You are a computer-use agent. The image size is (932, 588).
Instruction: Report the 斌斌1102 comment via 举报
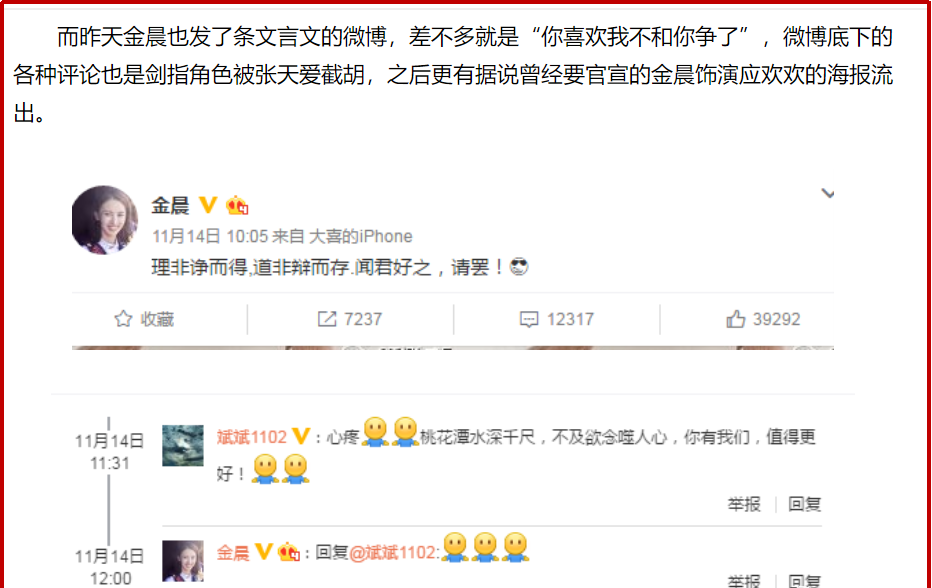[x=744, y=504]
